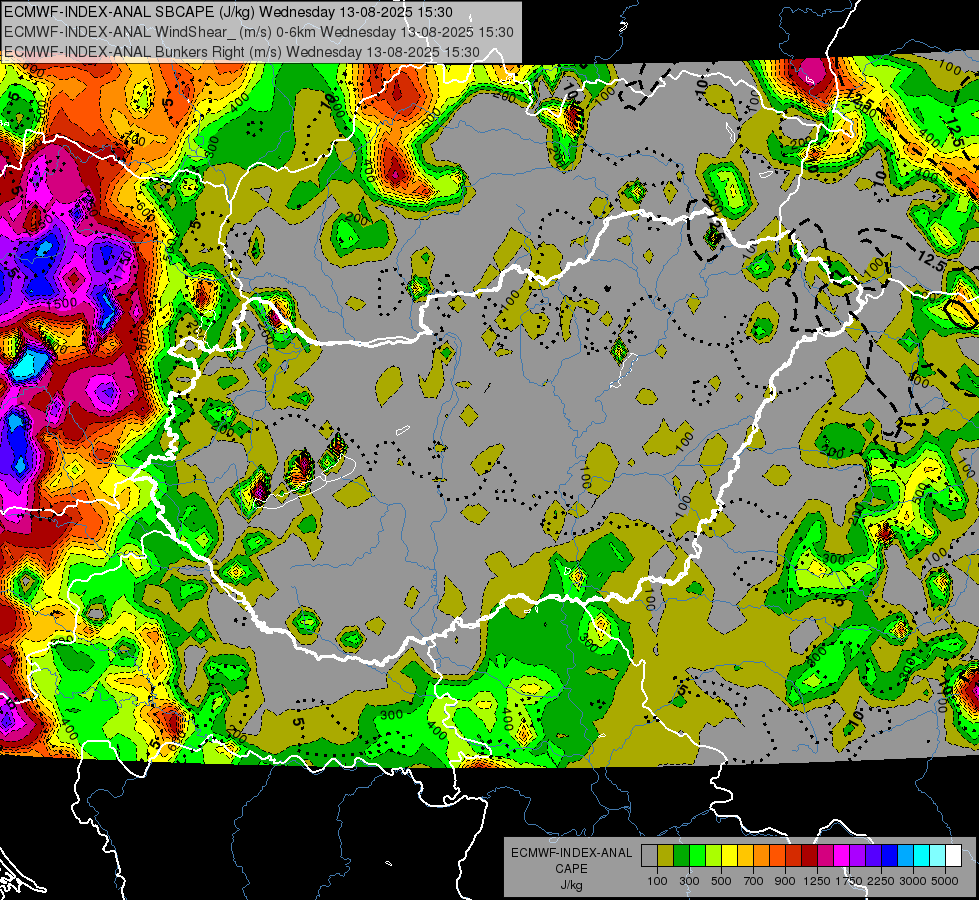
Task: Click the 700 value on the legend scale
Action: 754,881
